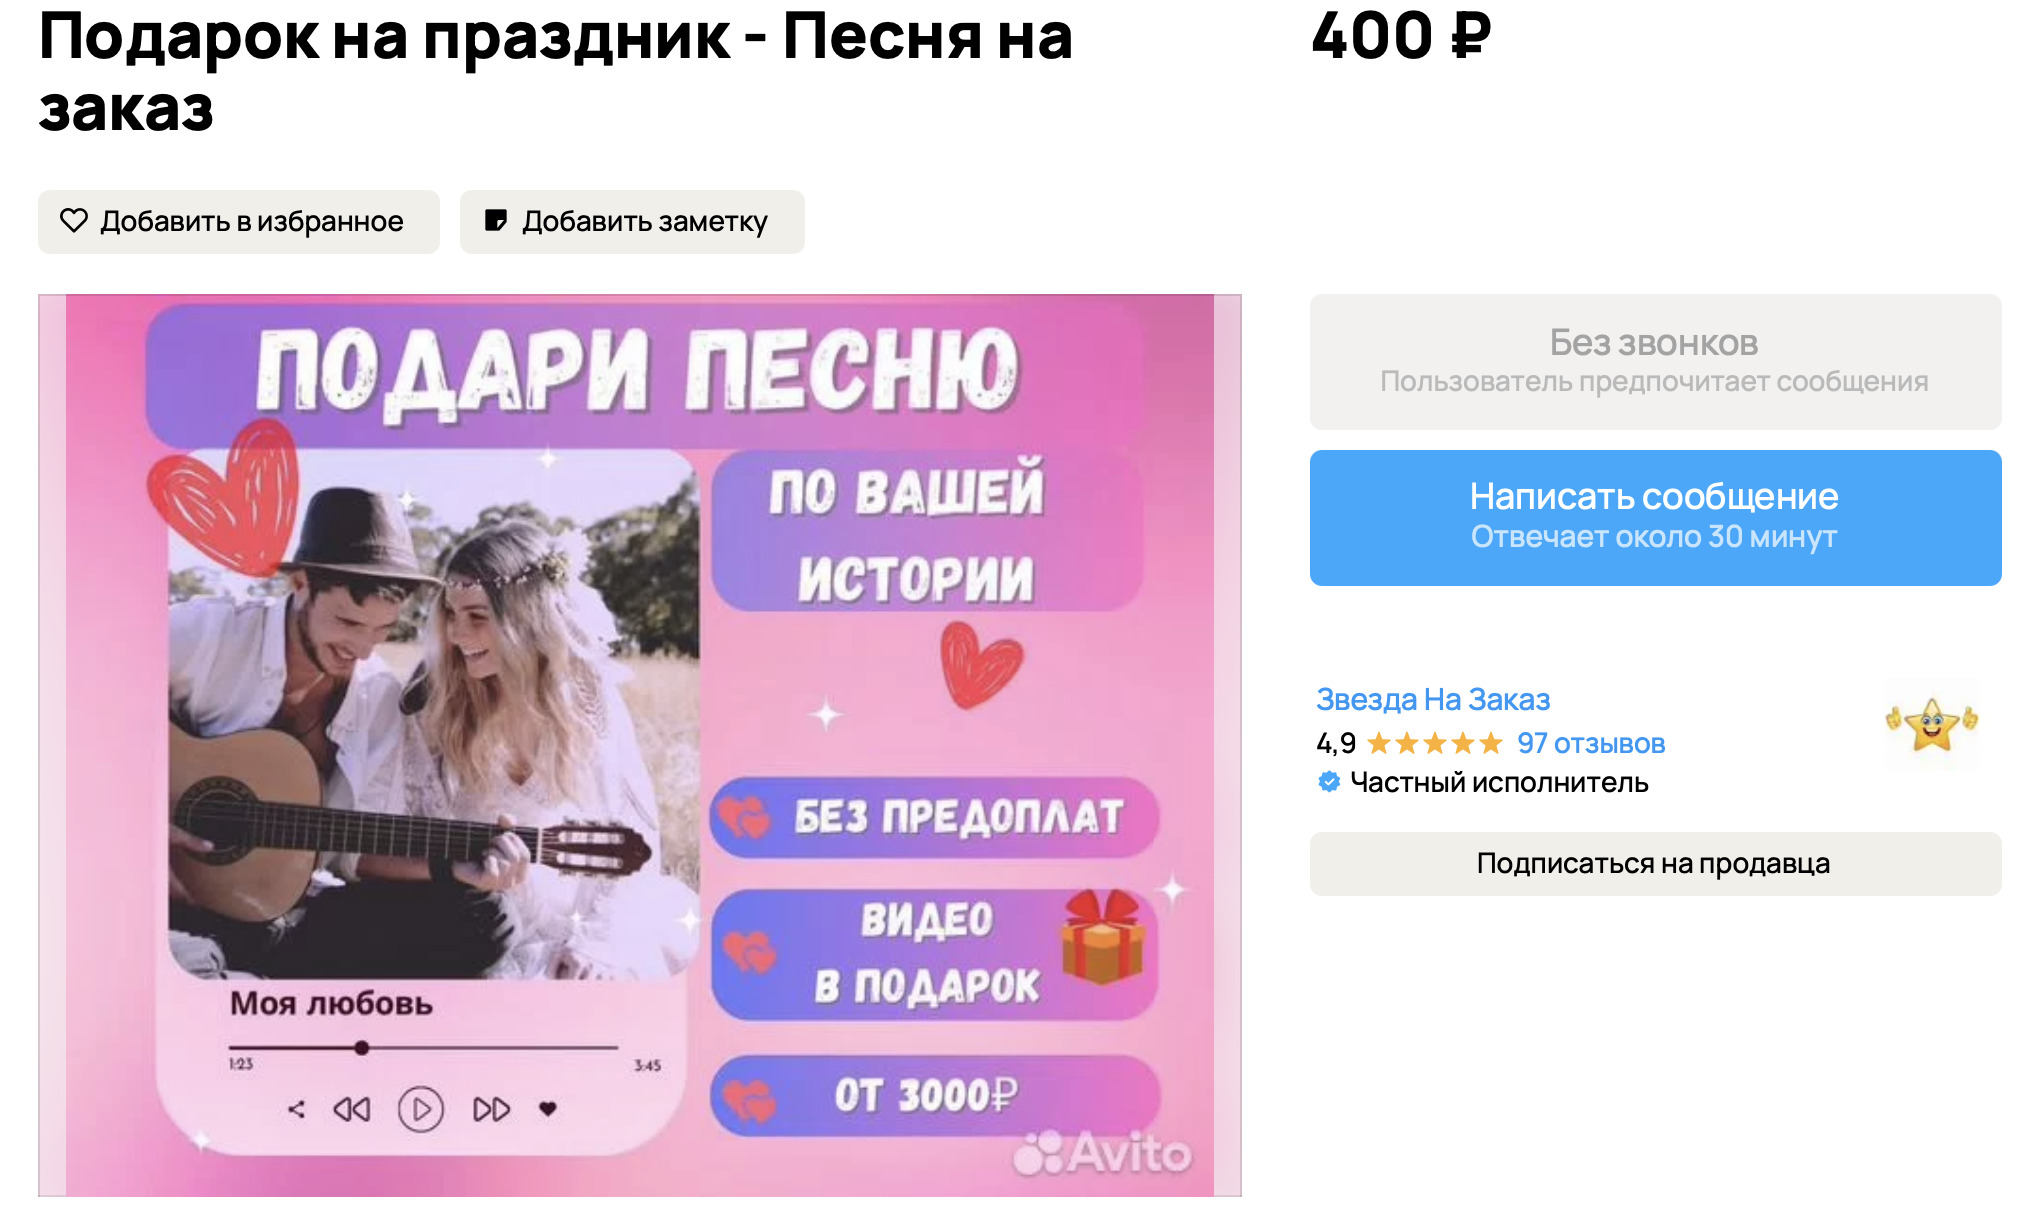
Task: Open the Звезда На Заказ seller profile
Action: 1432,699
